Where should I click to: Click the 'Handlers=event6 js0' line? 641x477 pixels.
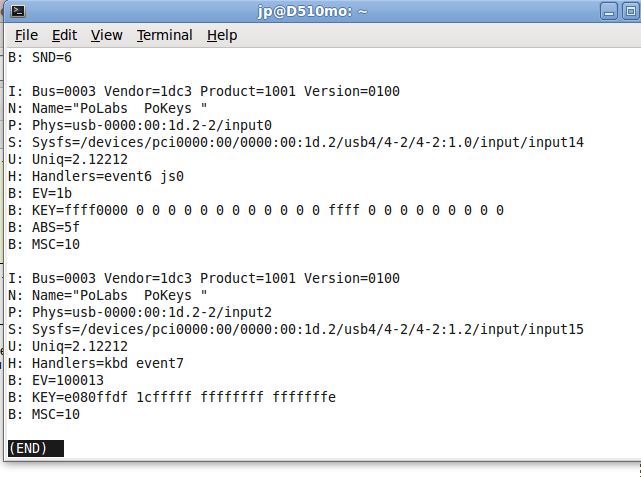tap(96, 177)
